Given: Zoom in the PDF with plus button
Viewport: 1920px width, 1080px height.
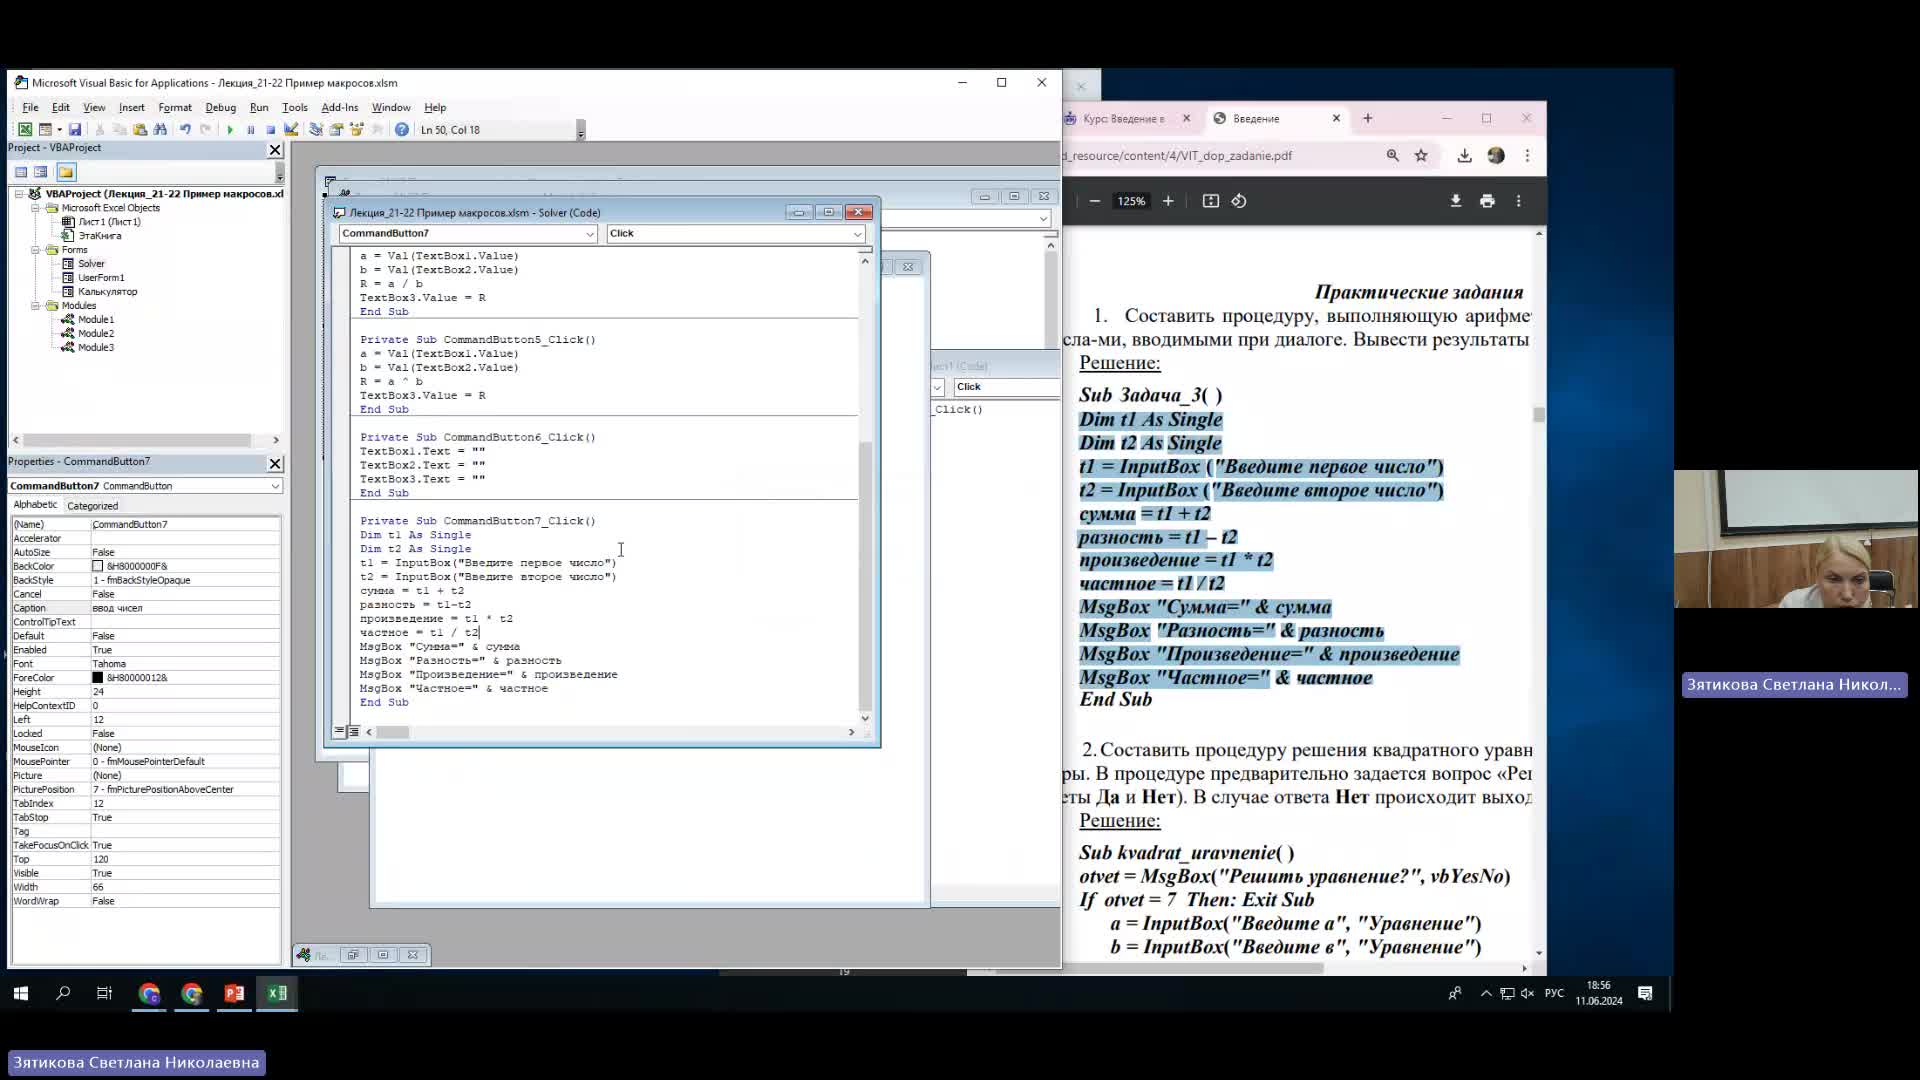Looking at the screenshot, I should [x=1168, y=201].
